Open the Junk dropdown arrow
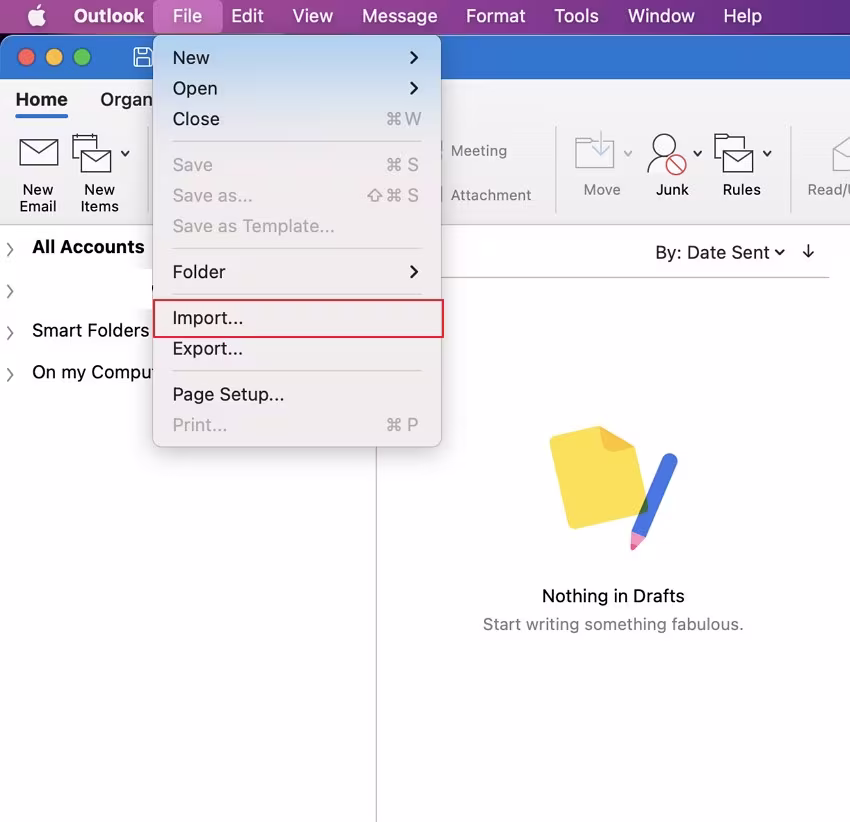The width and height of the screenshot is (850, 822). 698,153
